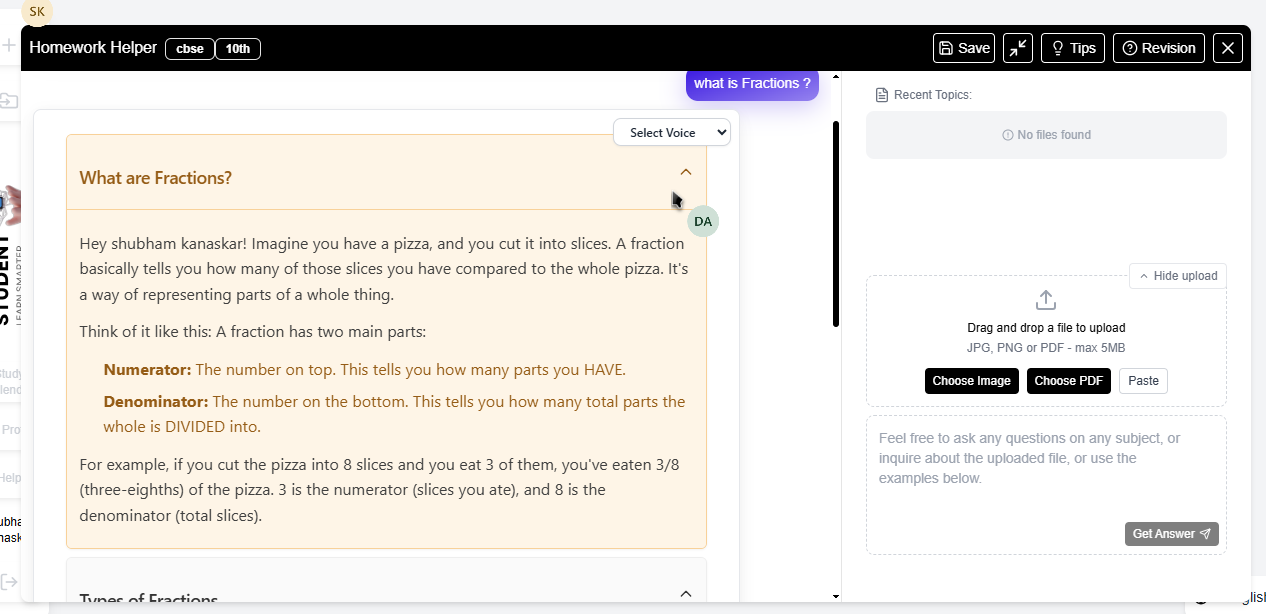The height and width of the screenshot is (614, 1266).
Task: Close the Homework Helper panel
Action: coord(1228,48)
